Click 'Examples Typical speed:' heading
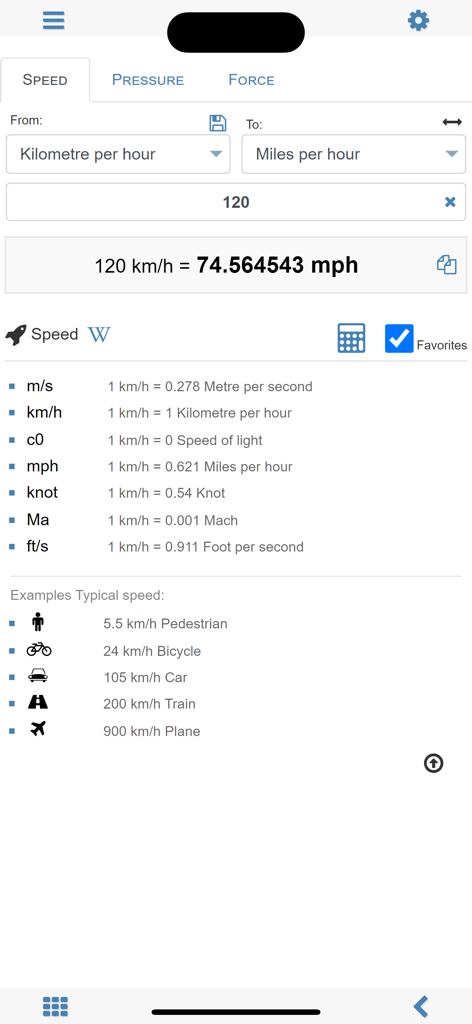 click(x=87, y=596)
